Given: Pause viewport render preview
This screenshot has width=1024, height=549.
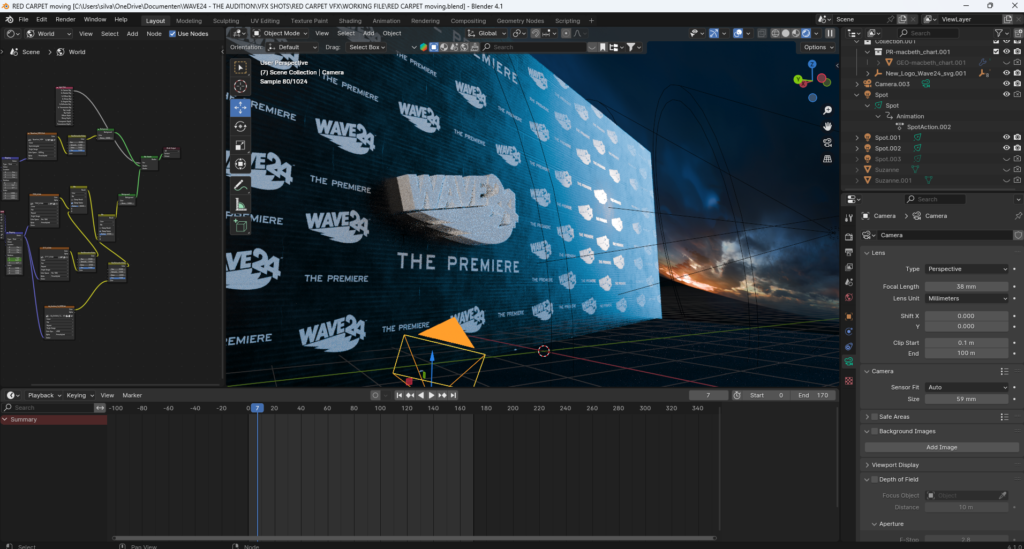Looking at the screenshot, I should (830, 33).
